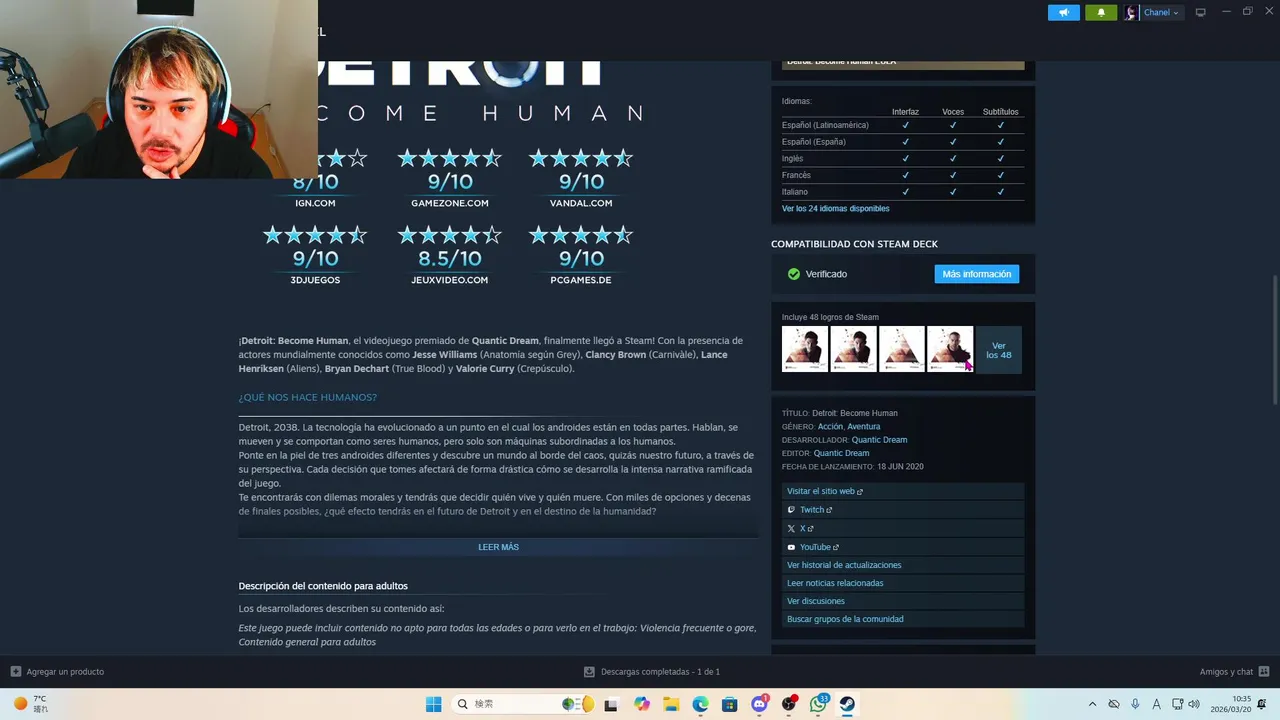Open the Twitch link
The height and width of the screenshot is (720, 1280).
tap(815, 510)
